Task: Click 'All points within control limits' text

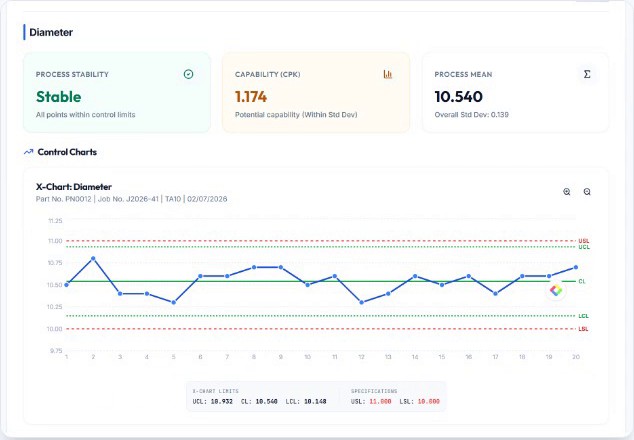Action: 85,115
